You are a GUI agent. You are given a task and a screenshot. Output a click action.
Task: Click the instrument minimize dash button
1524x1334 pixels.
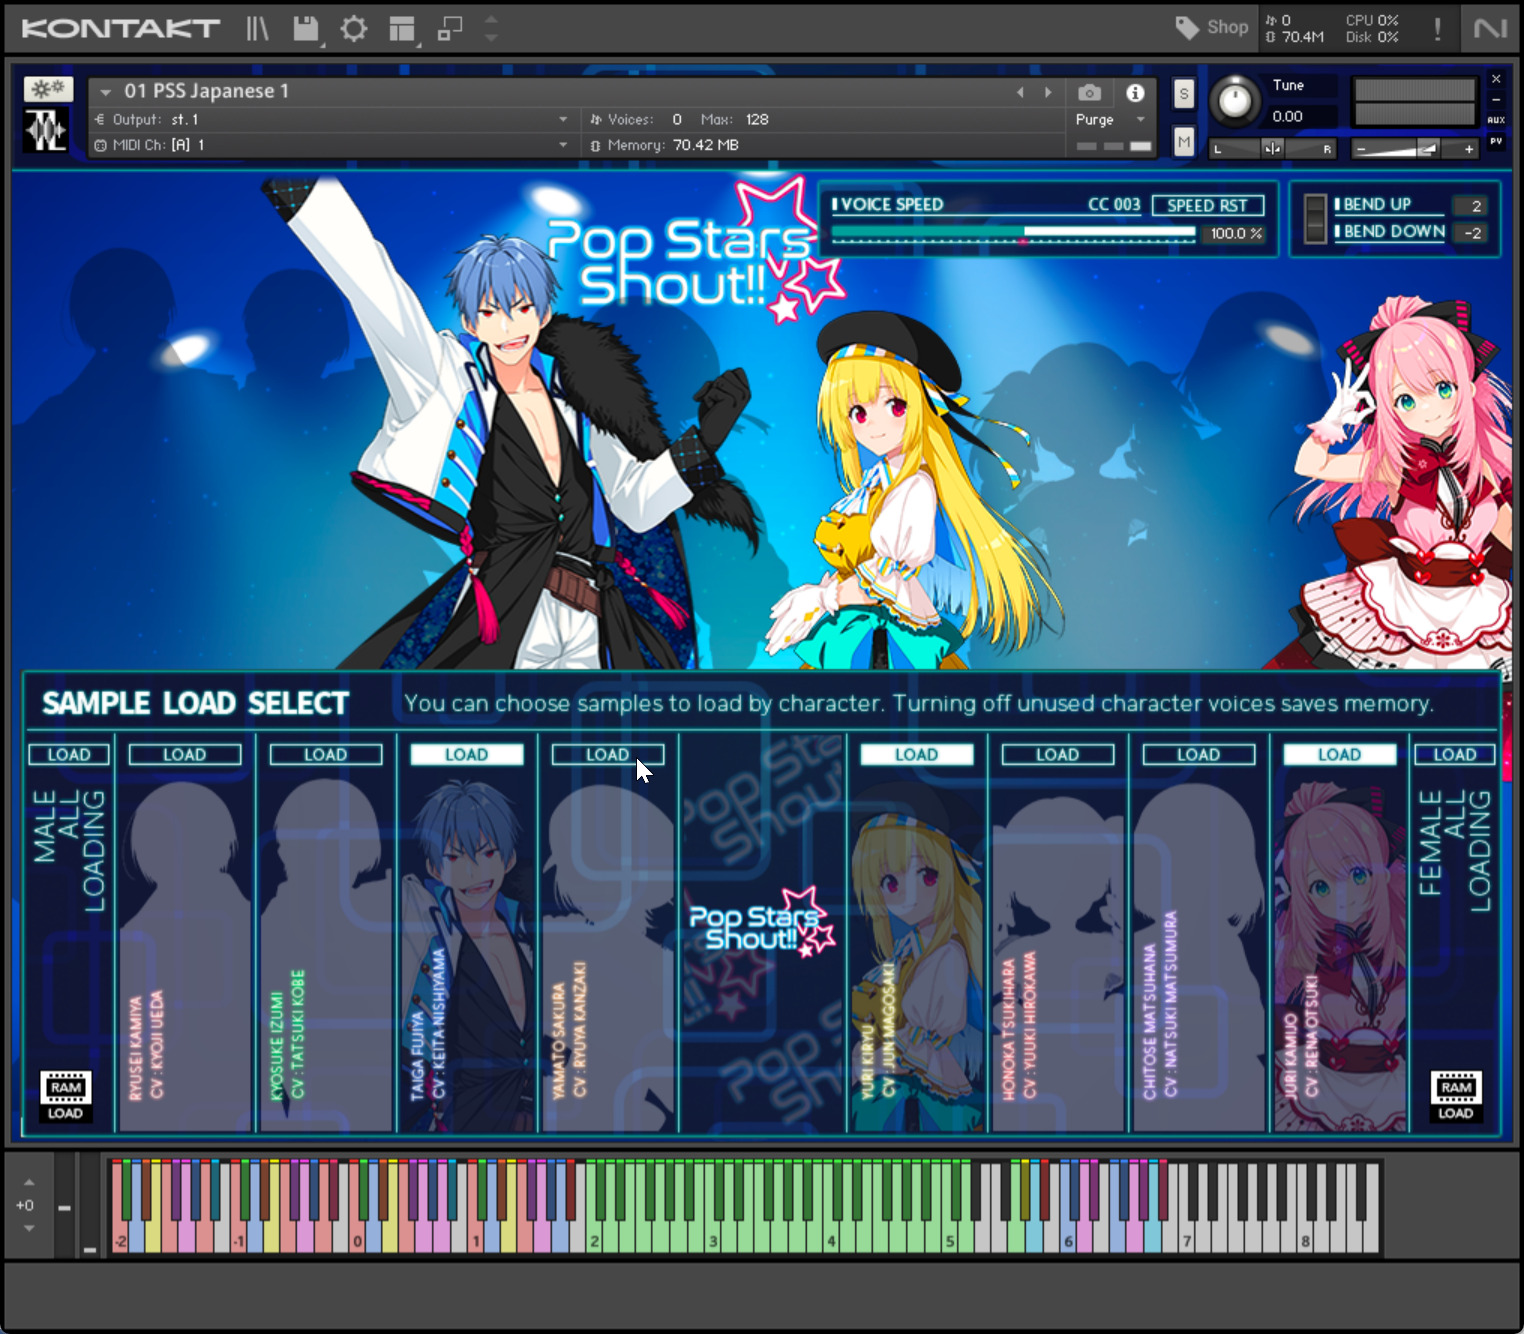(x=1496, y=99)
